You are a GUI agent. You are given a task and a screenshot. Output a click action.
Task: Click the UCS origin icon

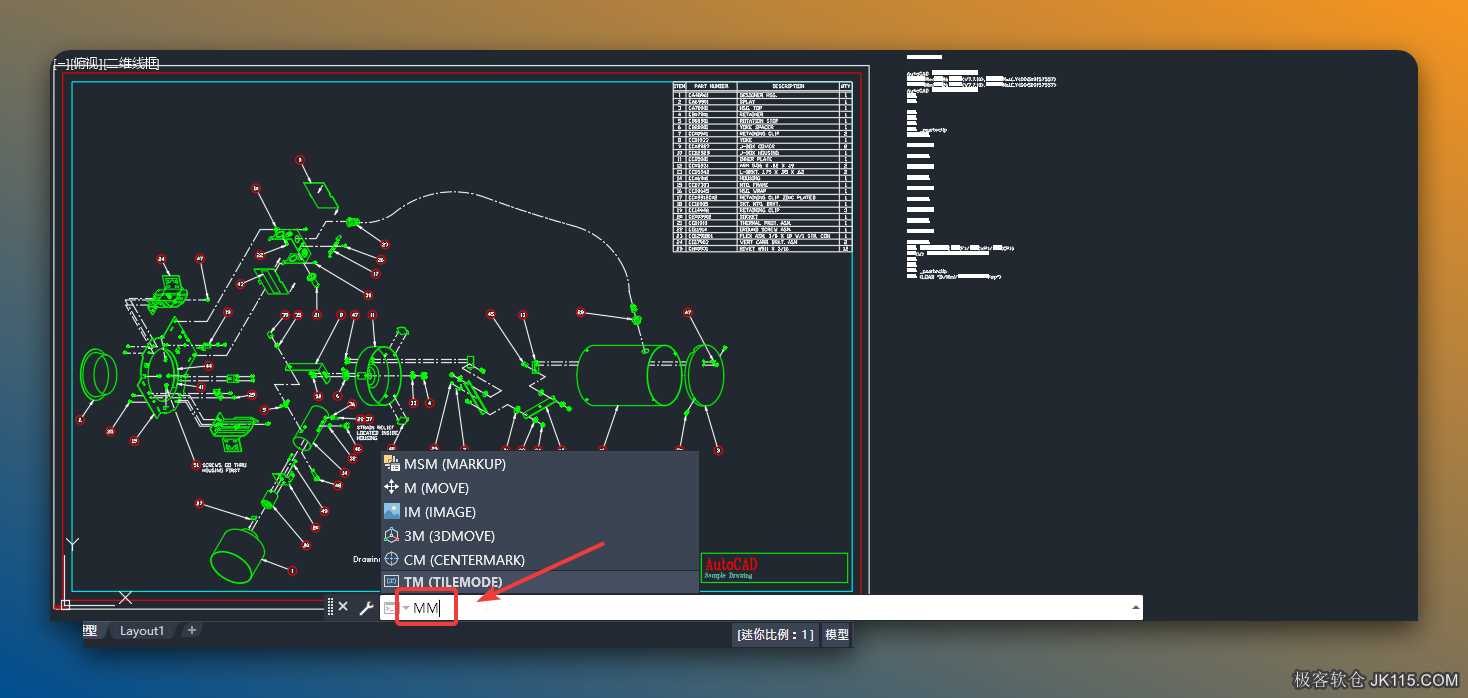(x=66, y=604)
